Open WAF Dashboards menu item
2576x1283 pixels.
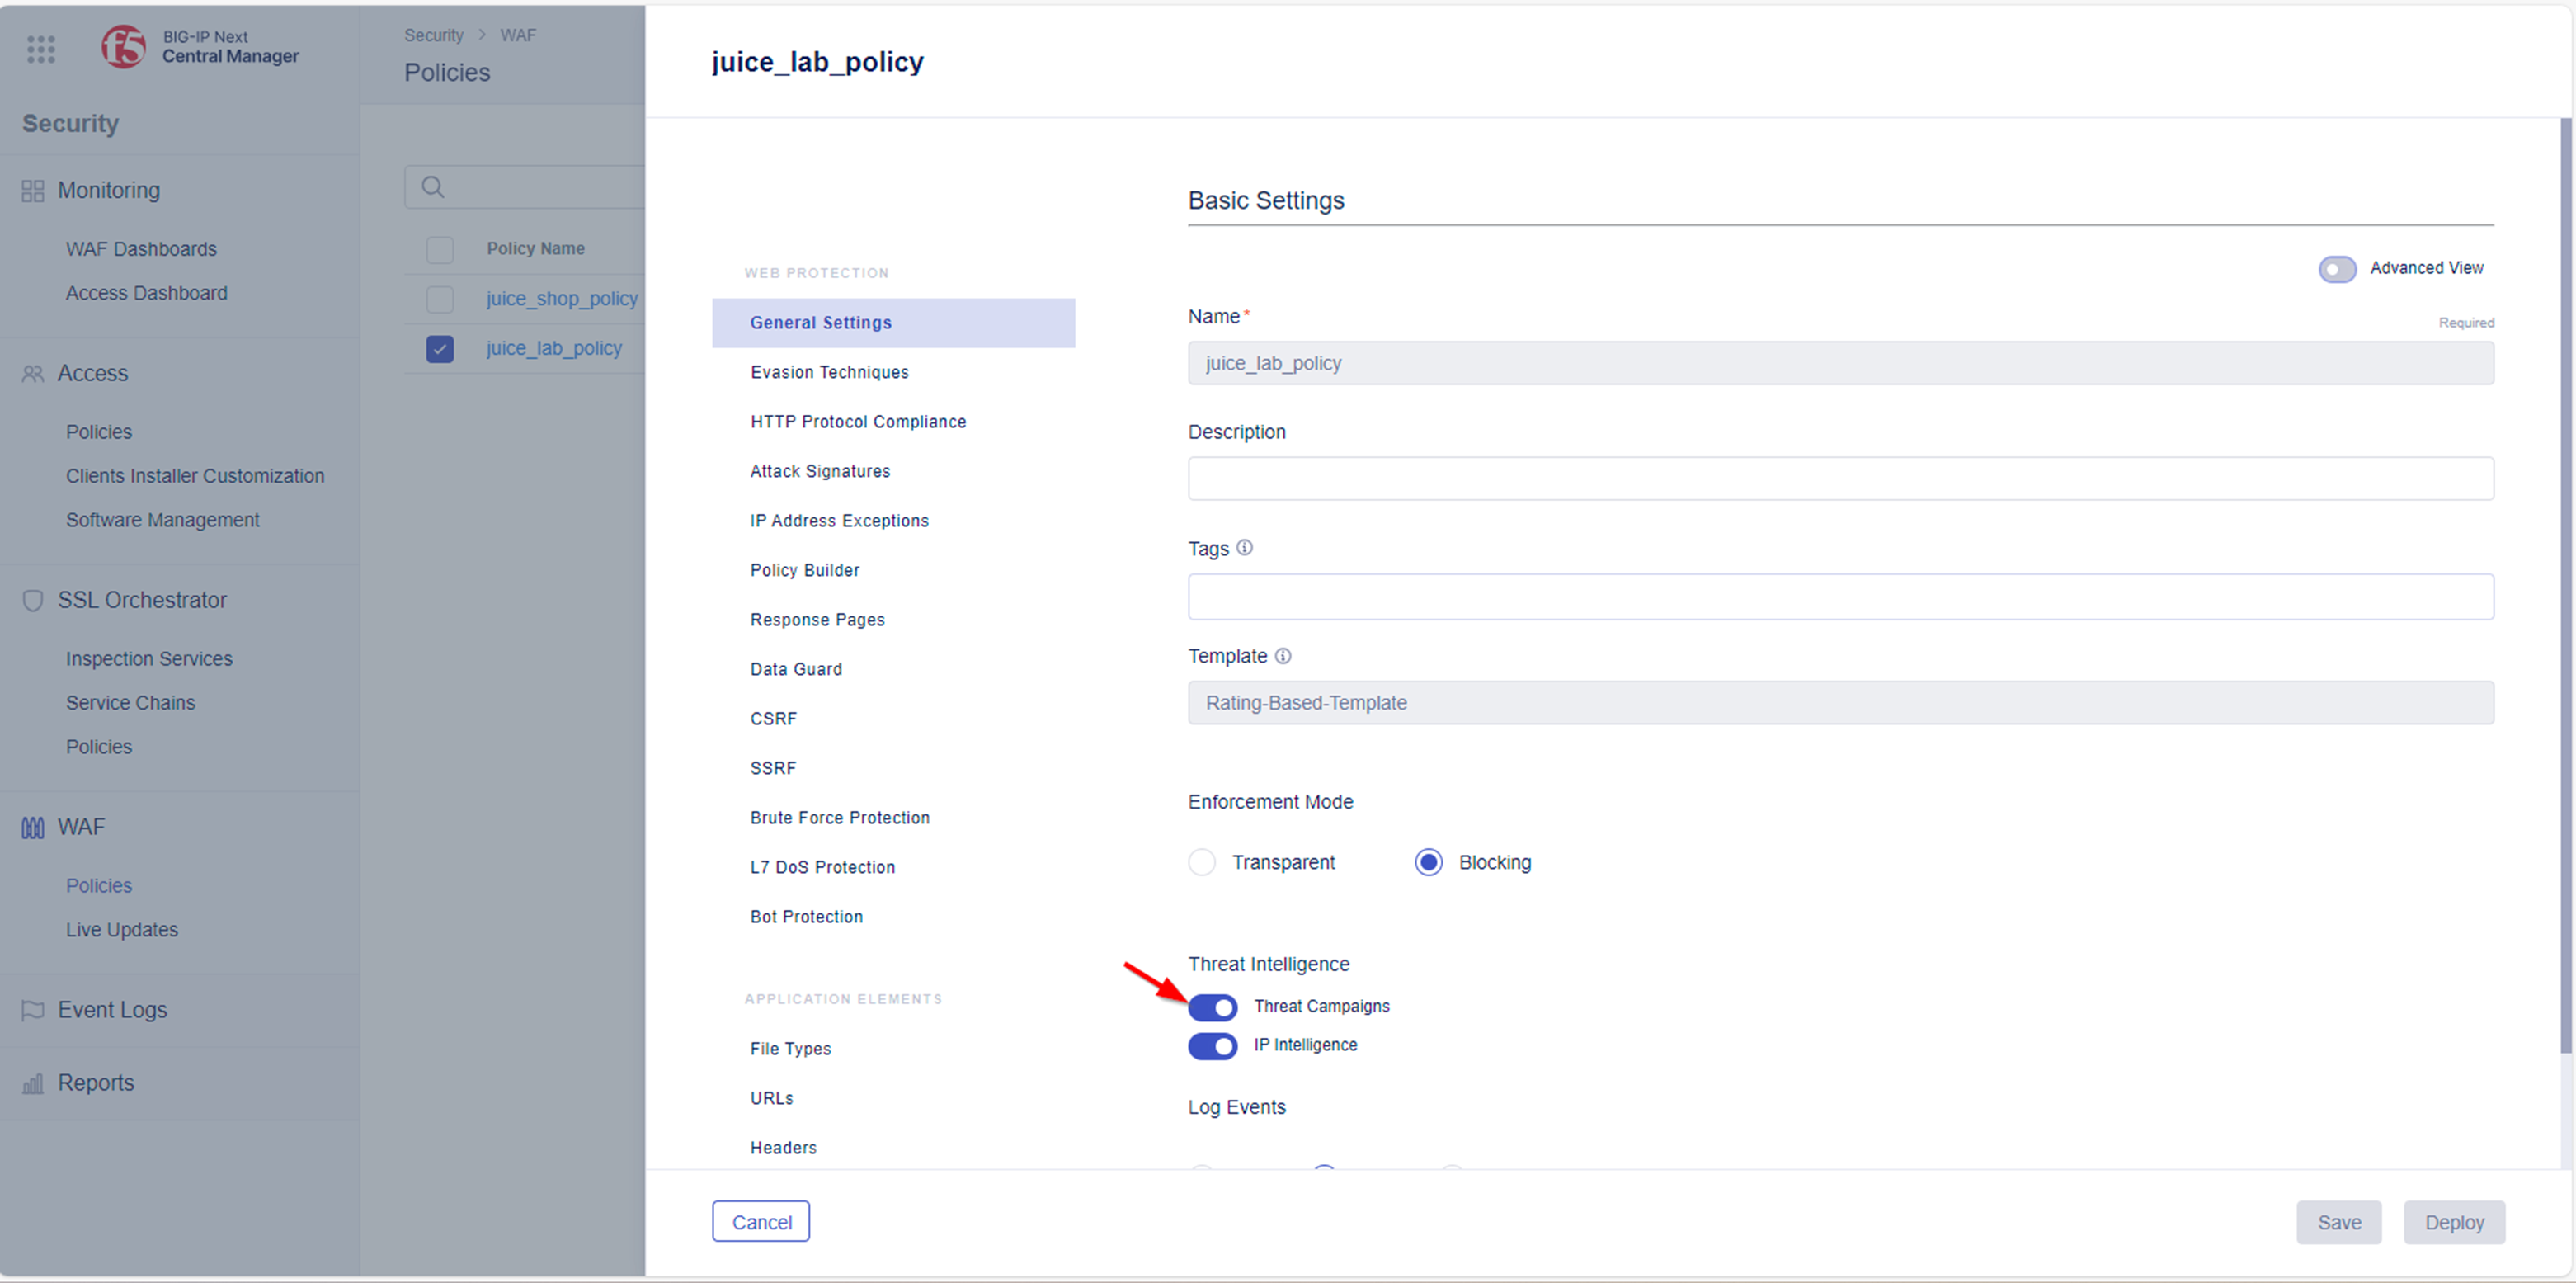coord(139,248)
